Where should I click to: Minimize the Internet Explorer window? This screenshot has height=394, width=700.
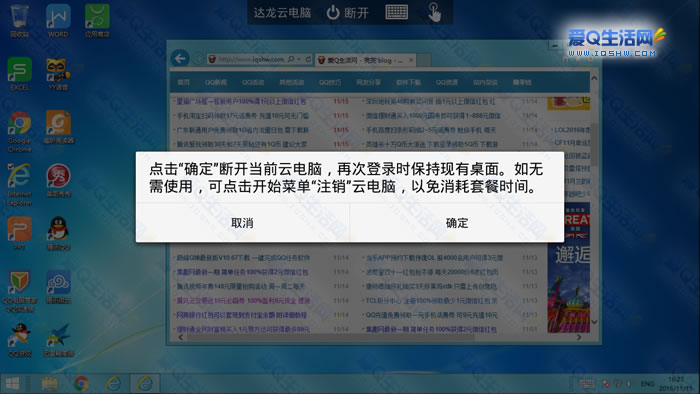555,46
